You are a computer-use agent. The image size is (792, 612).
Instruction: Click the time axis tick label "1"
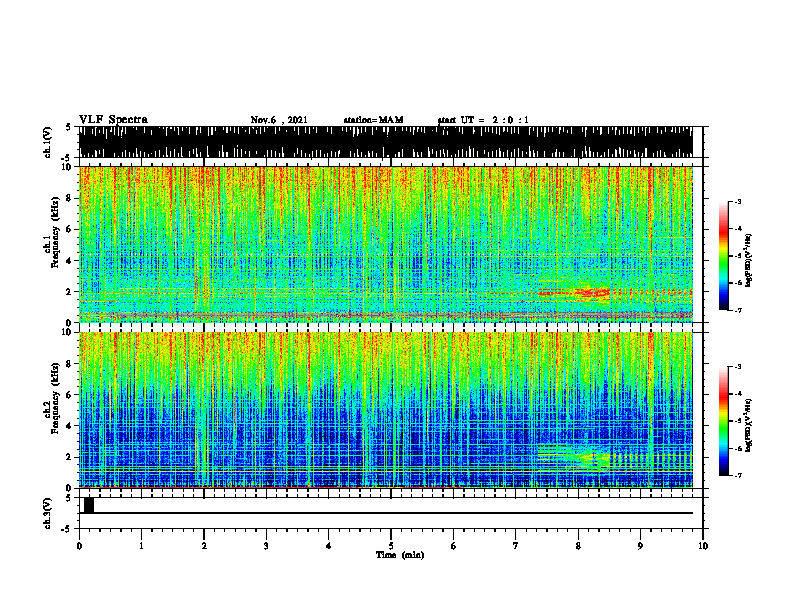point(141,546)
